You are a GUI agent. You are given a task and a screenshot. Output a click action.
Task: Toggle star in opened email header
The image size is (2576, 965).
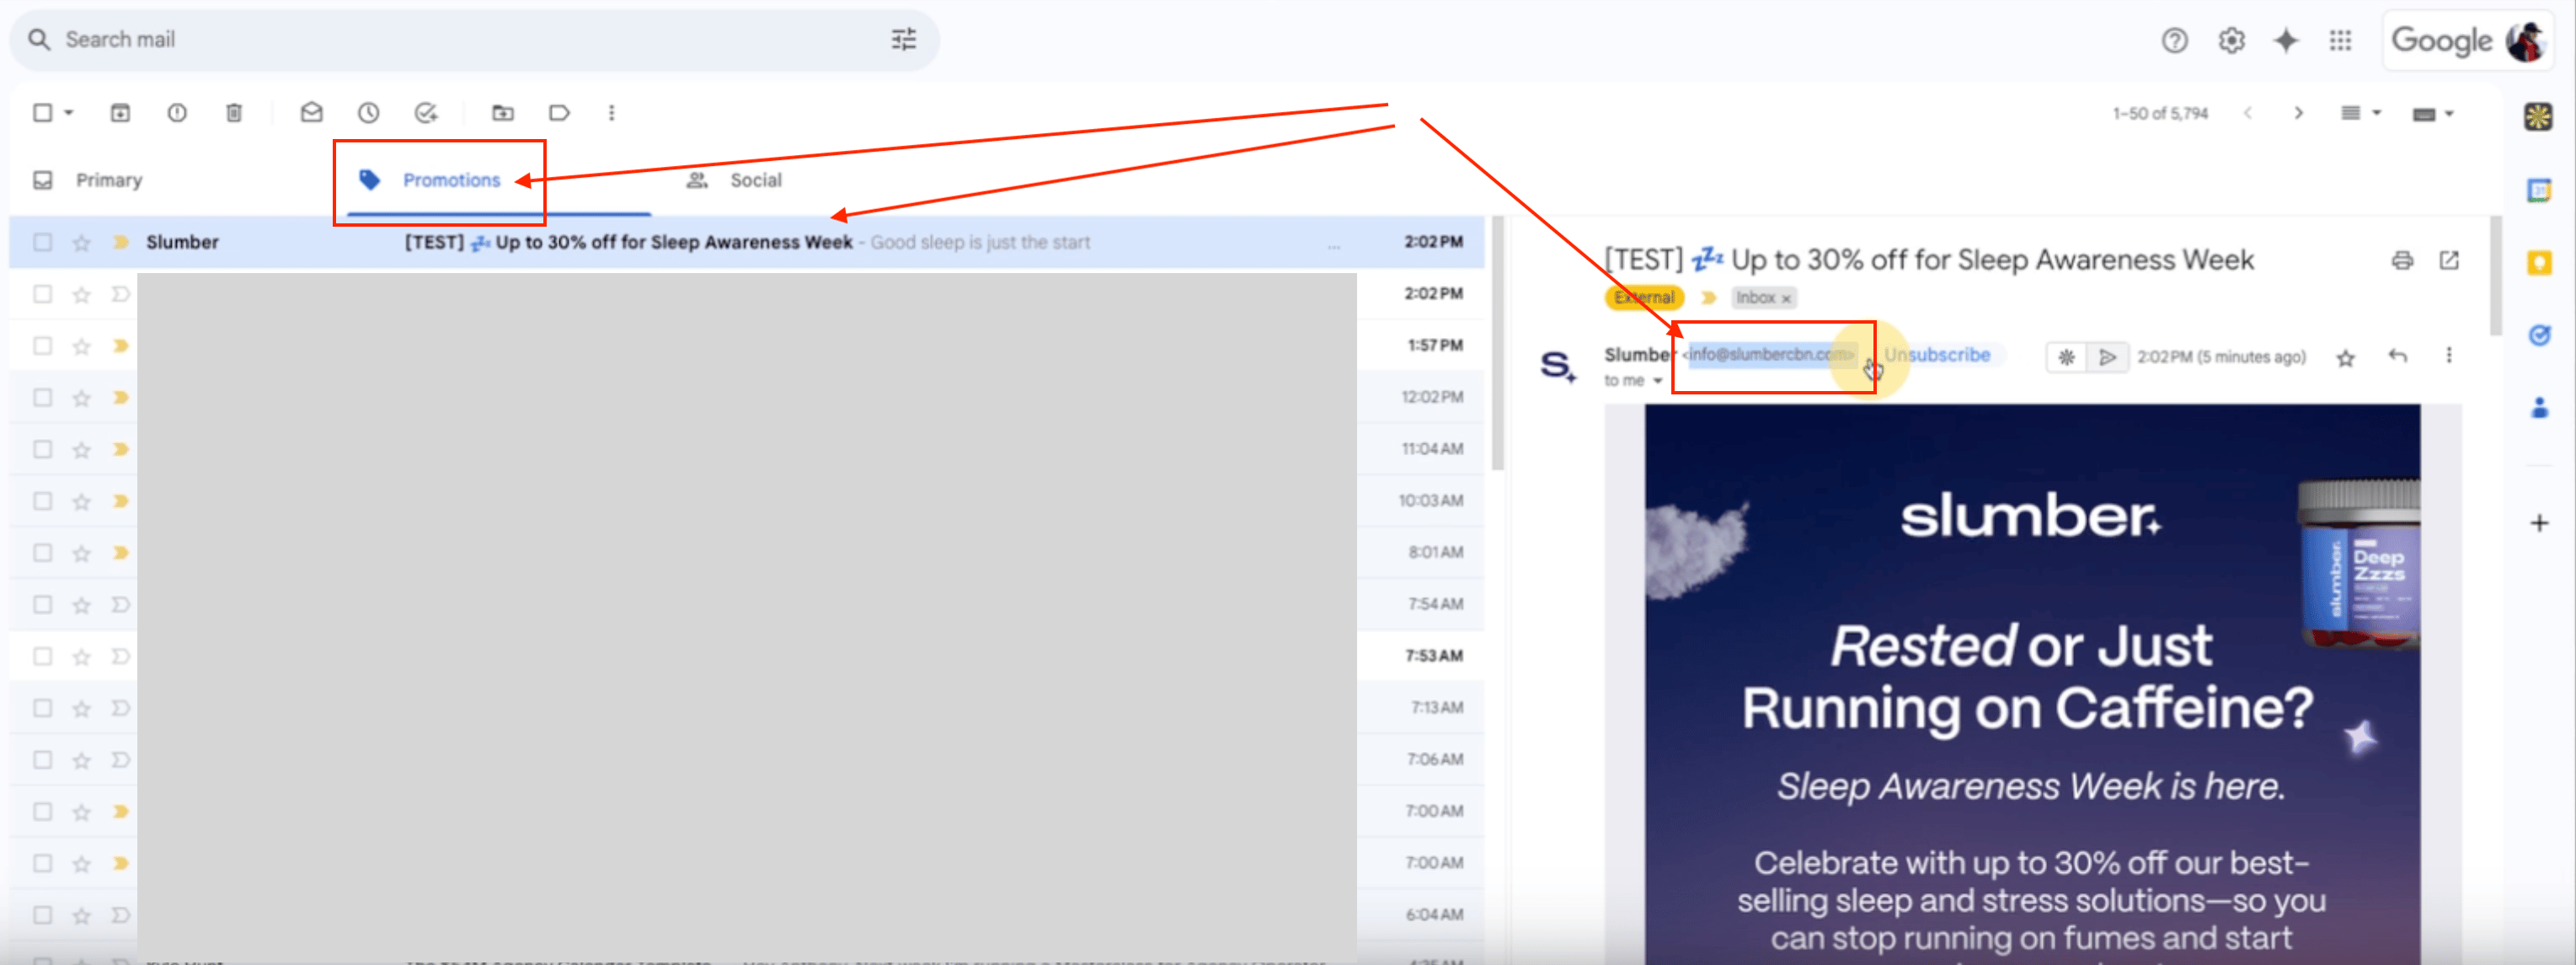pyautogui.click(x=2345, y=358)
